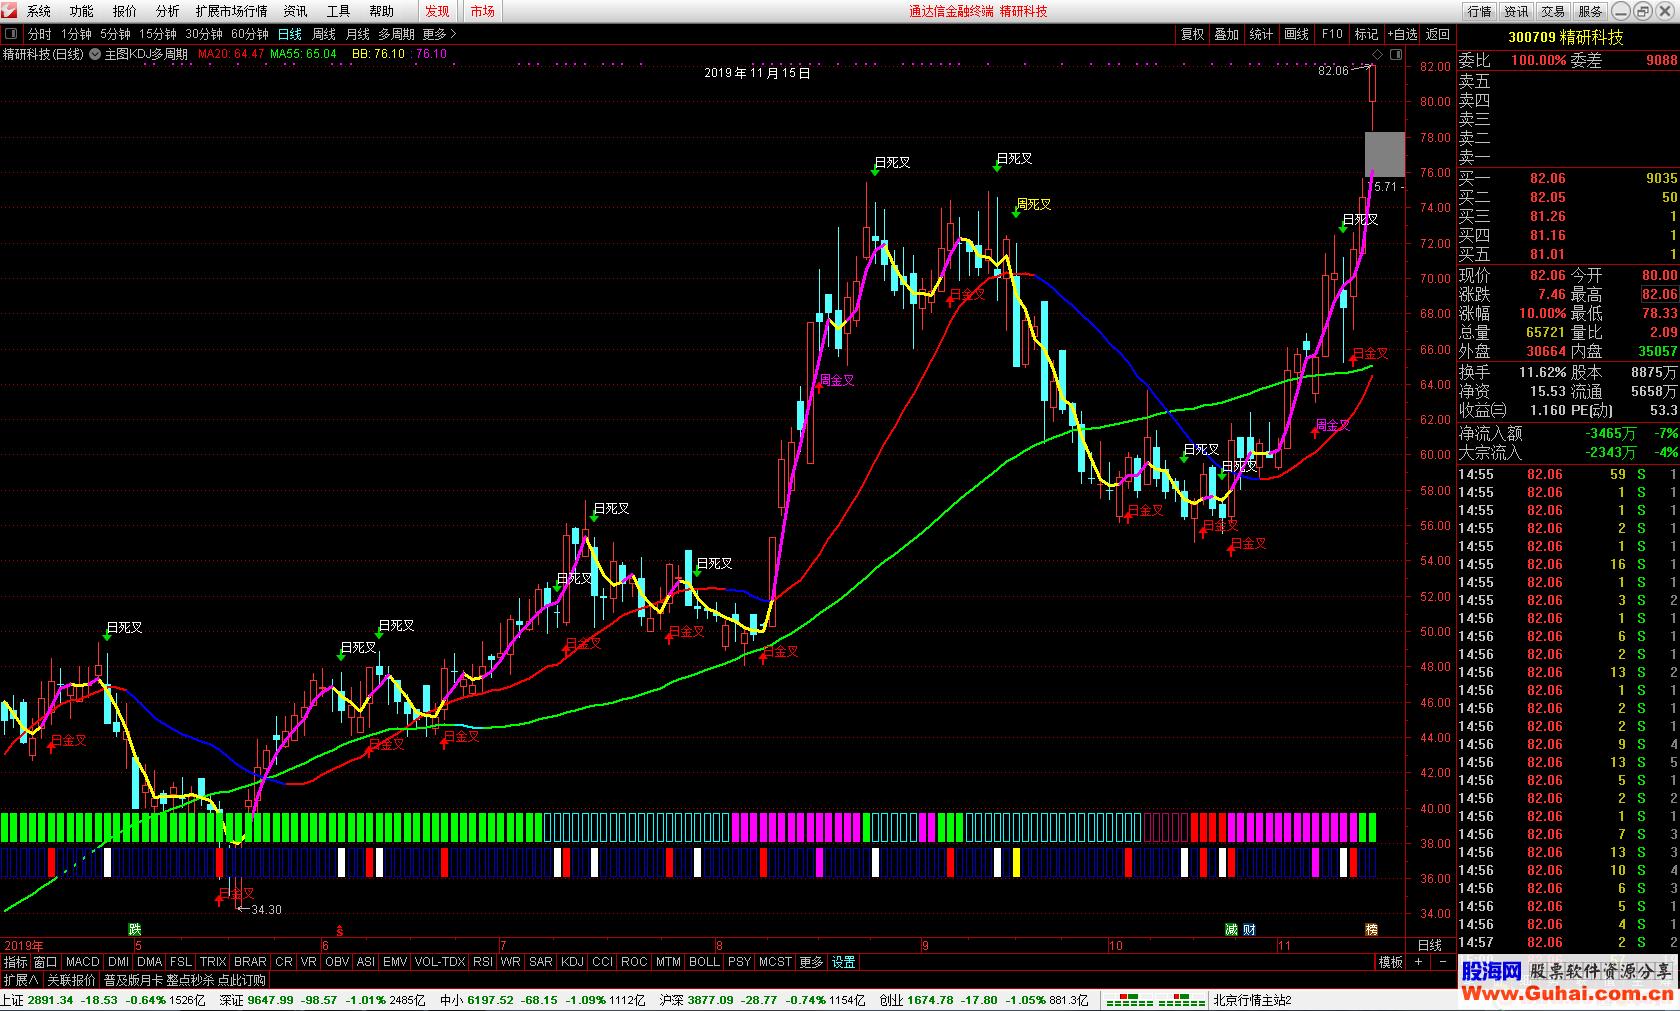This screenshot has width=1680, height=1011.
Task: Select the VOL-TDX indicator tab
Action: point(440,962)
